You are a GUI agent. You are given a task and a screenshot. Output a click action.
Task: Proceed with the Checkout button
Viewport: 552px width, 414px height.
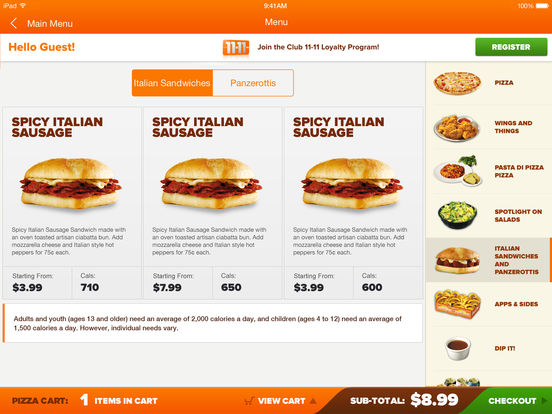point(515,401)
